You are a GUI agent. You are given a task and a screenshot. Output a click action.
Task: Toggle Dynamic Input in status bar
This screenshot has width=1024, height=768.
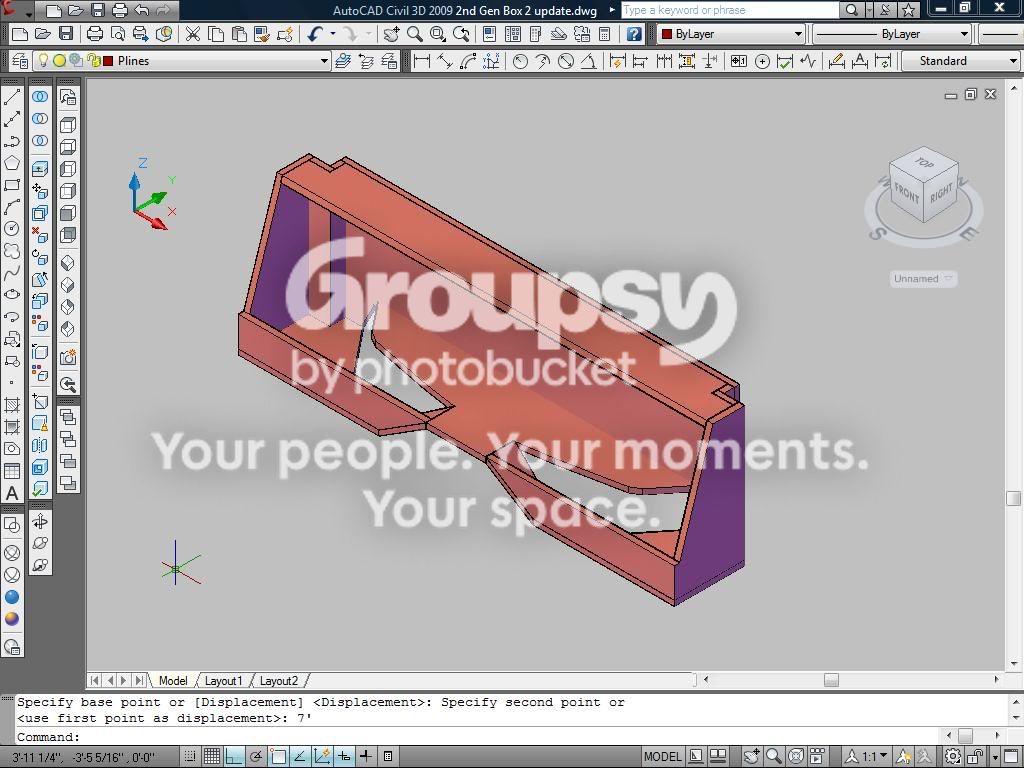click(344, 757)
